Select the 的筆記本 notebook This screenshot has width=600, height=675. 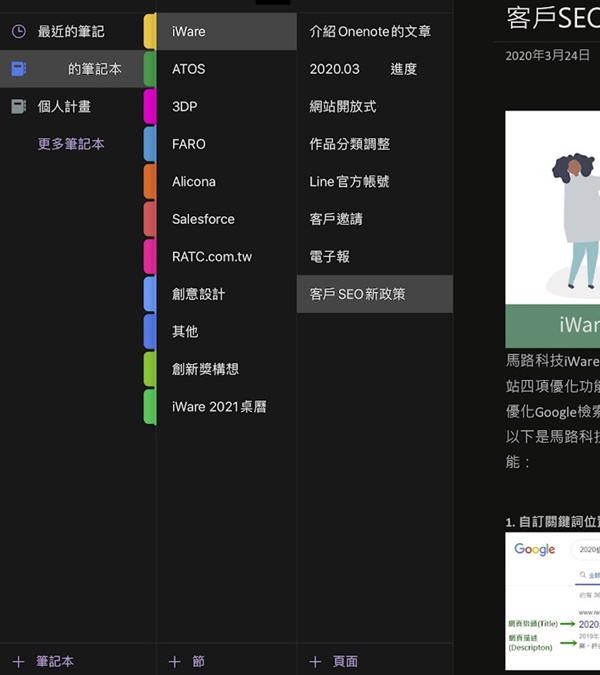(x=71, y=69)
